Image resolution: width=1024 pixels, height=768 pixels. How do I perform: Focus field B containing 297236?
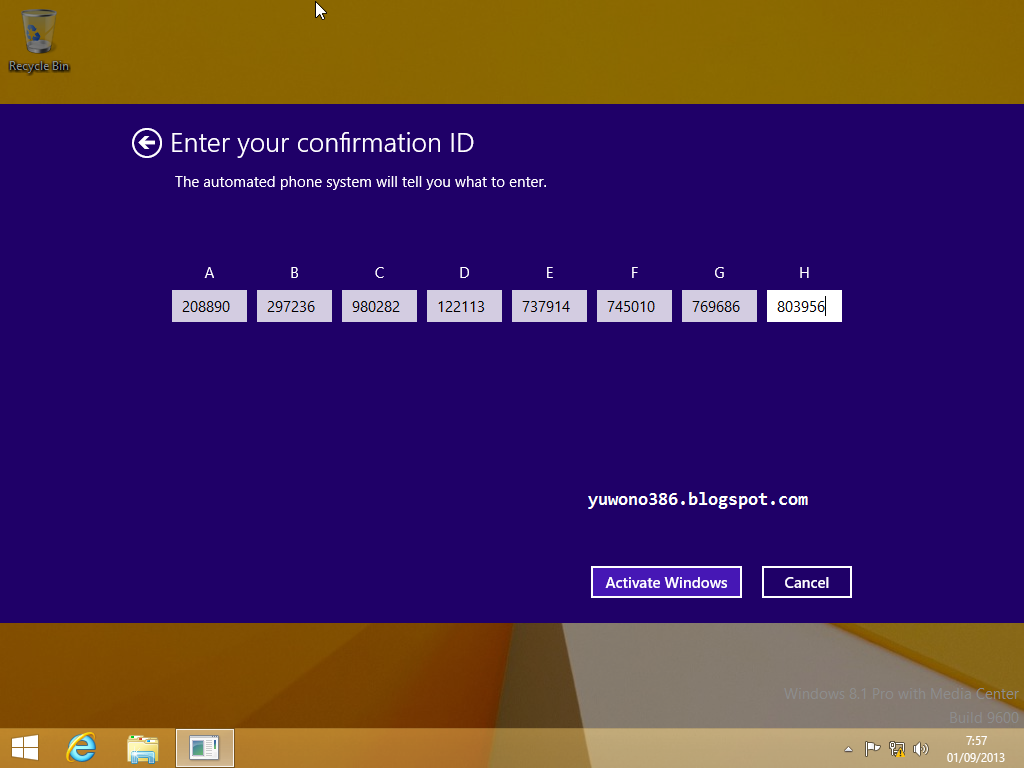[x=294, y=306]
